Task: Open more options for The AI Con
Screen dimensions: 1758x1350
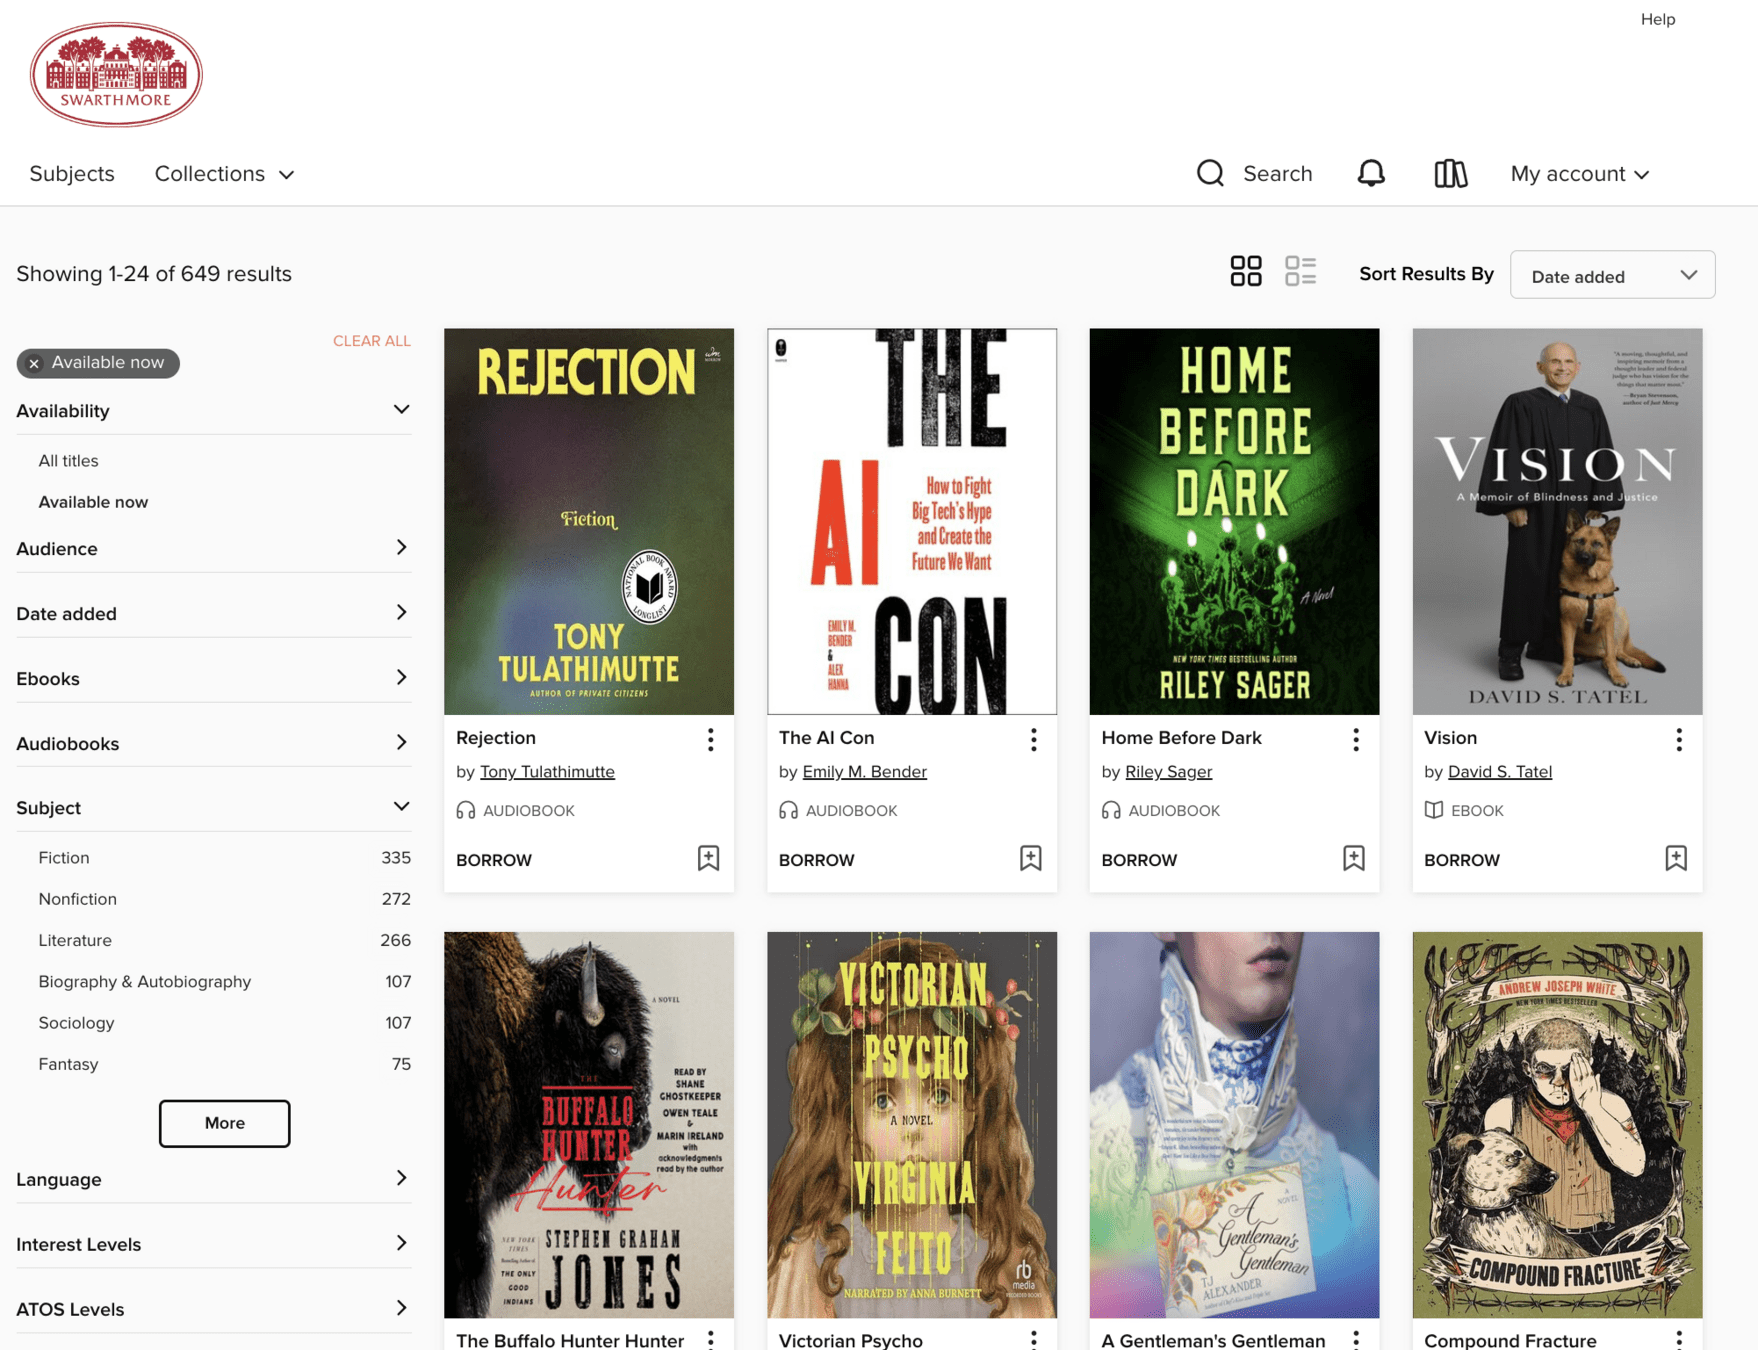Action: (1033, 739)
